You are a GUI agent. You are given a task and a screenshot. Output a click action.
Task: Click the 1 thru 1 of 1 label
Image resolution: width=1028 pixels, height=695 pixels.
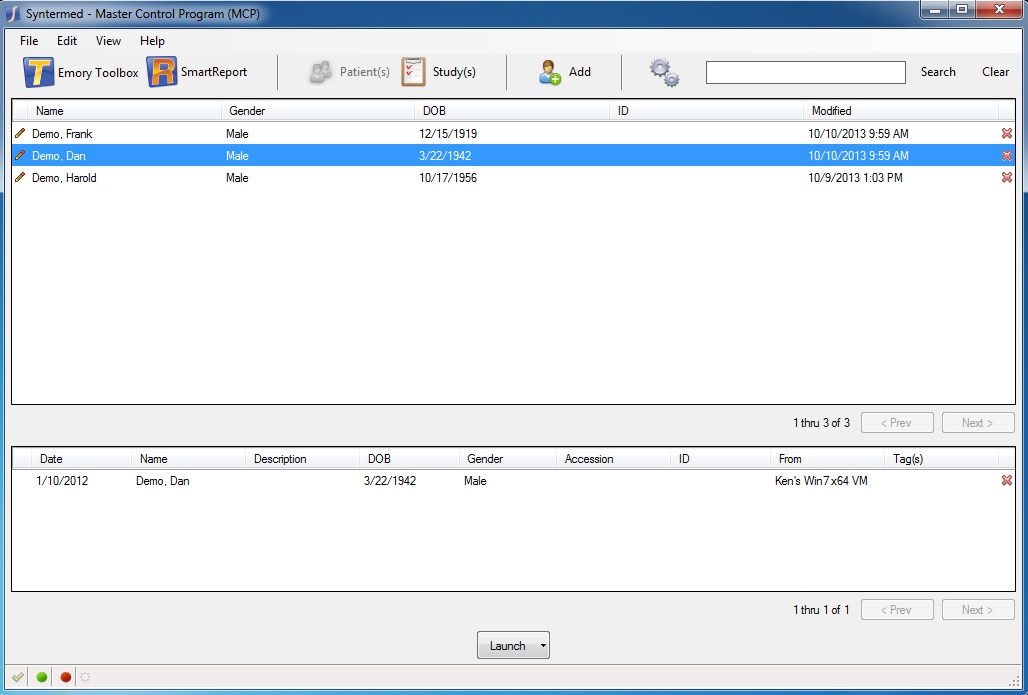coord(821,610)
